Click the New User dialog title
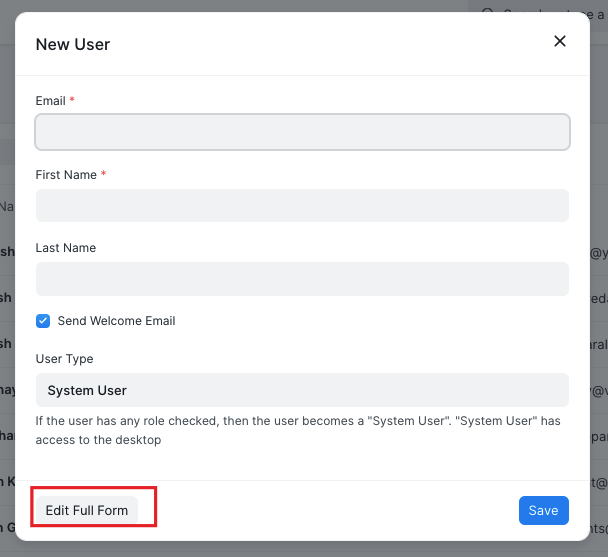The height and width of the screenshot is (557, 608). tap(73, 44)
